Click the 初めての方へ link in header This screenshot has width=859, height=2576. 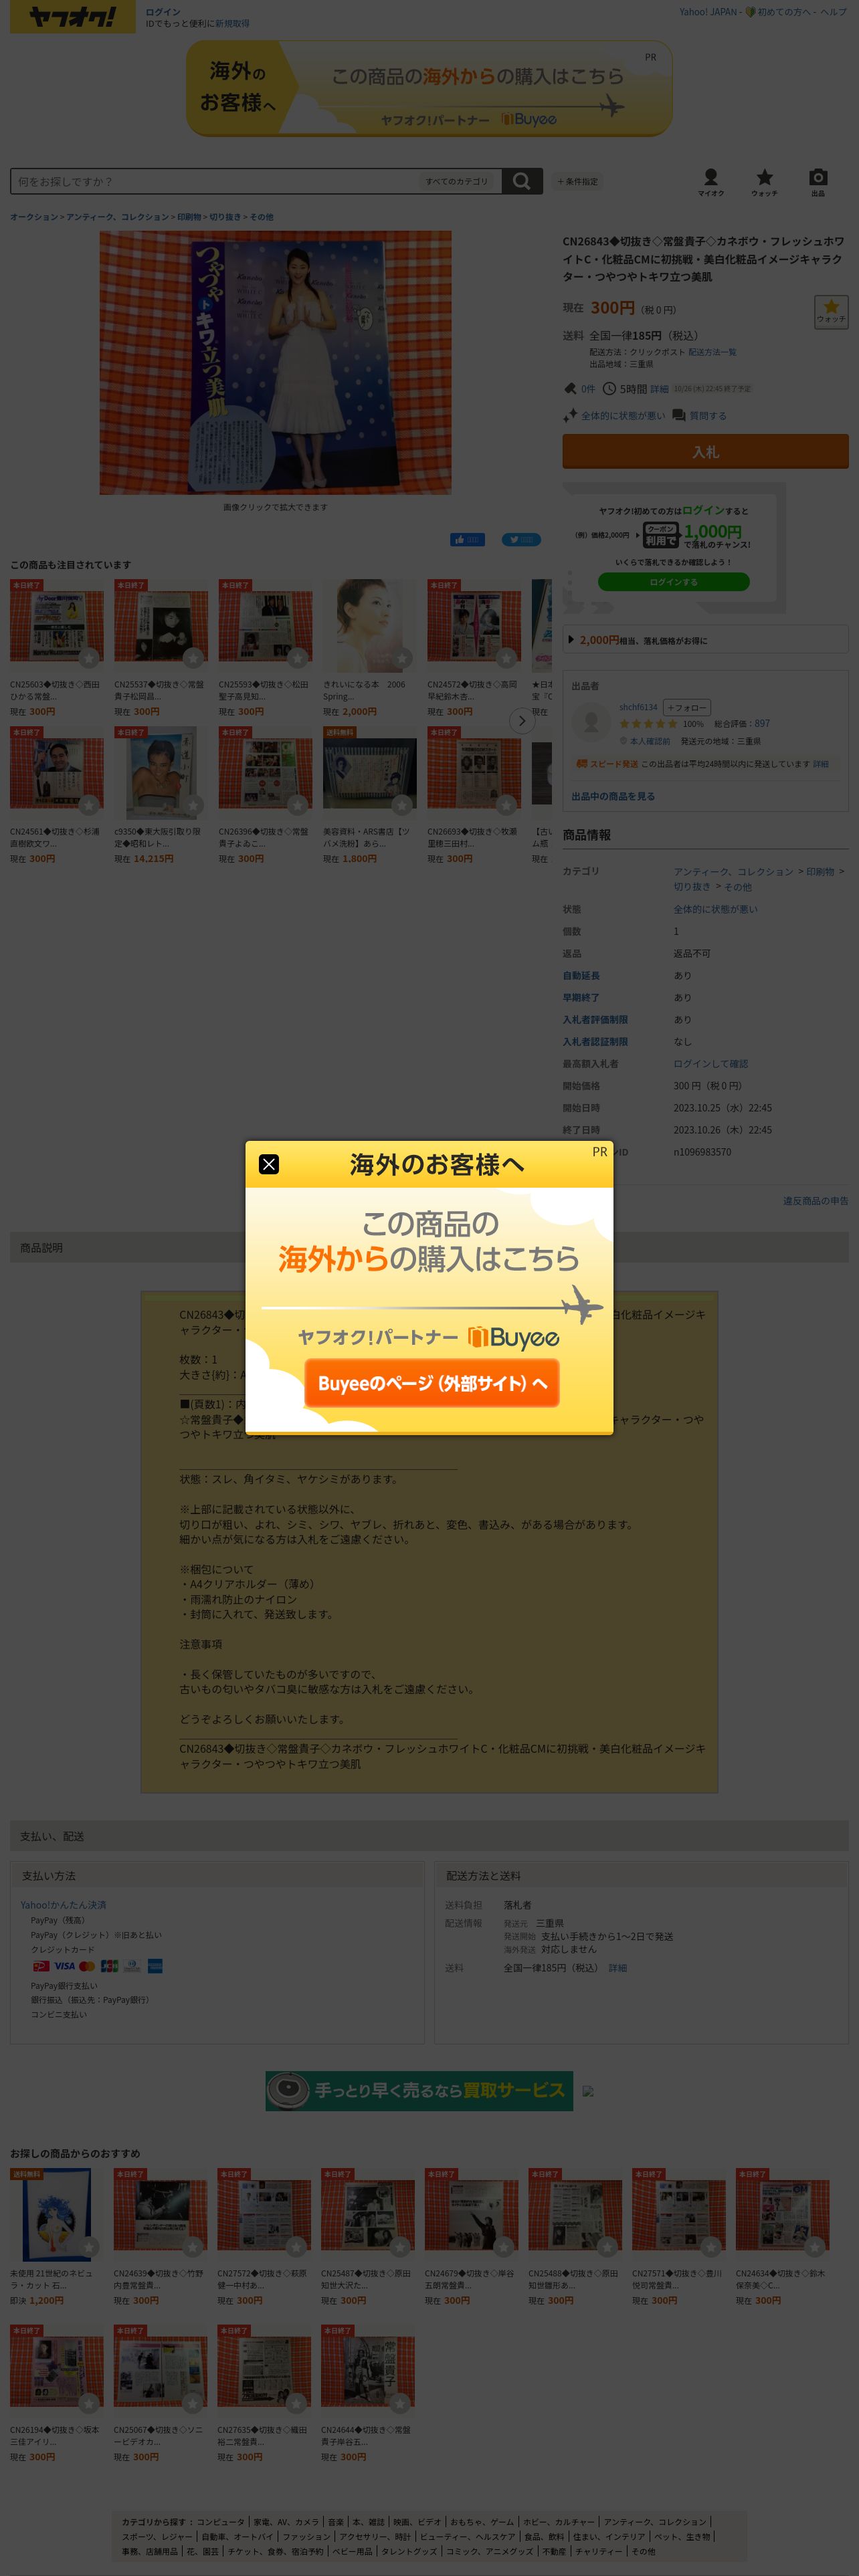784,12
